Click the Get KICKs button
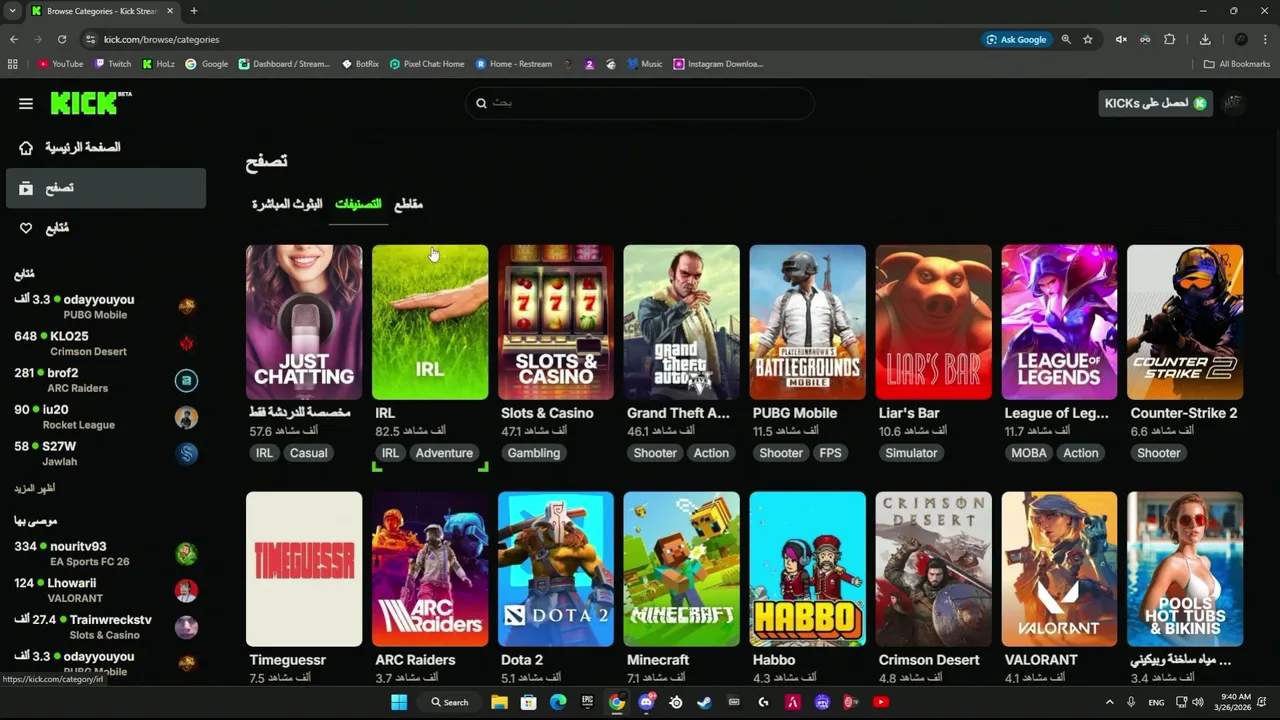Viewport: 1280px width, 720px height. tap(1156, 103)
